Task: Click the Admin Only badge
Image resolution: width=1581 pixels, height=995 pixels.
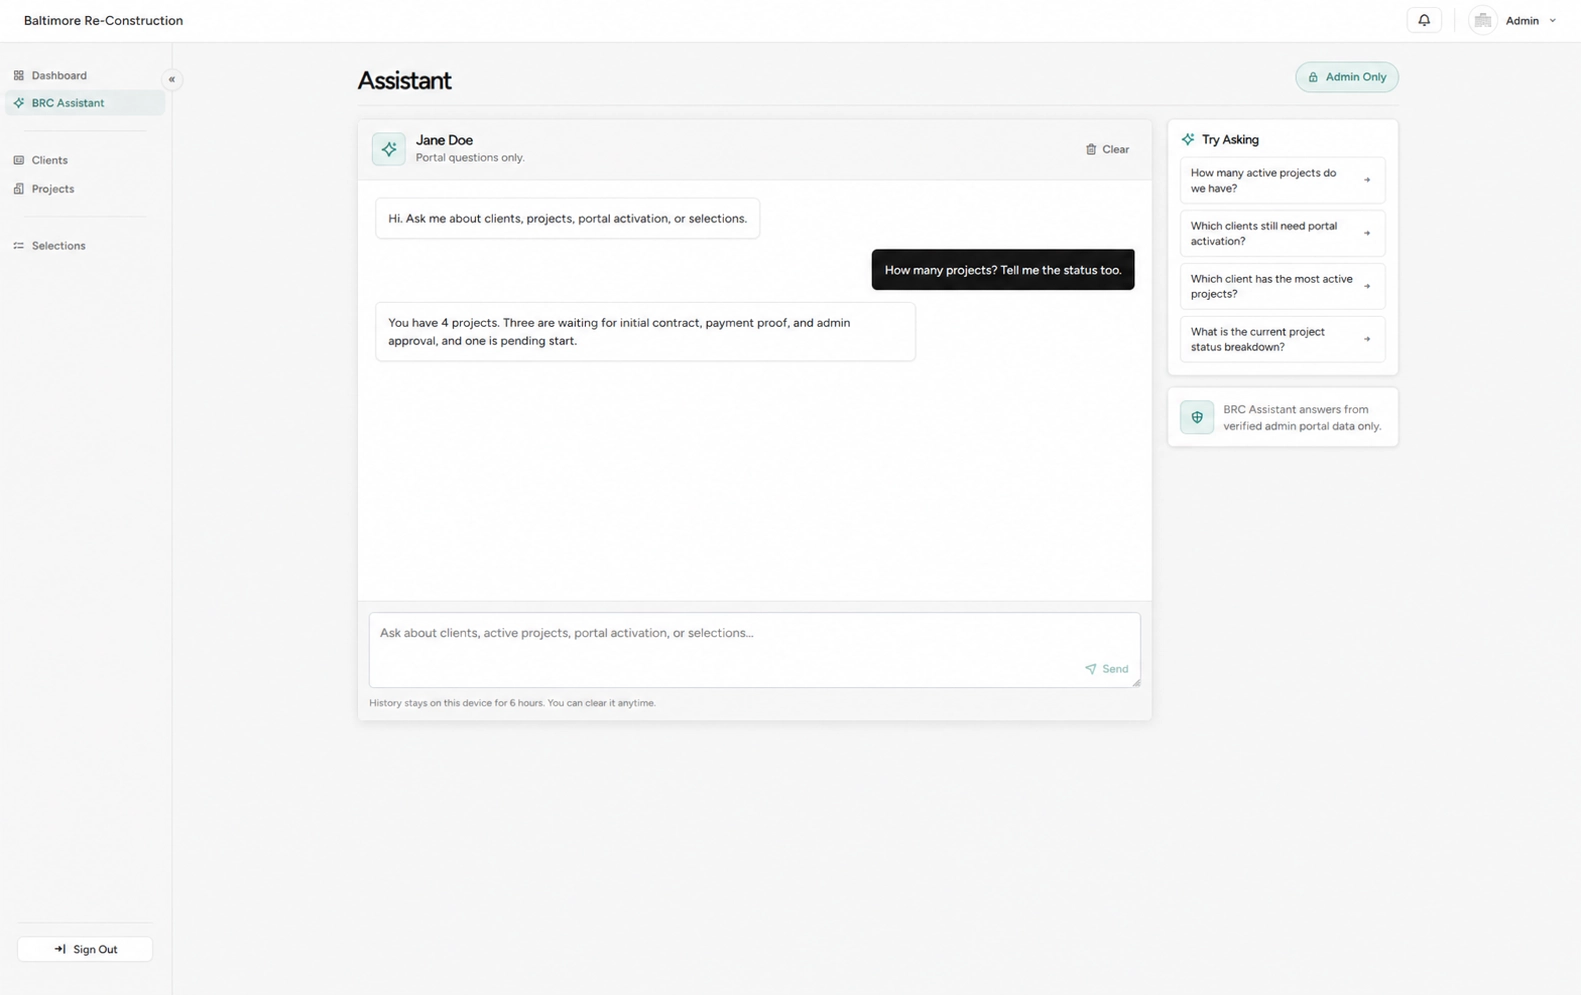Action: point(1347,77)
